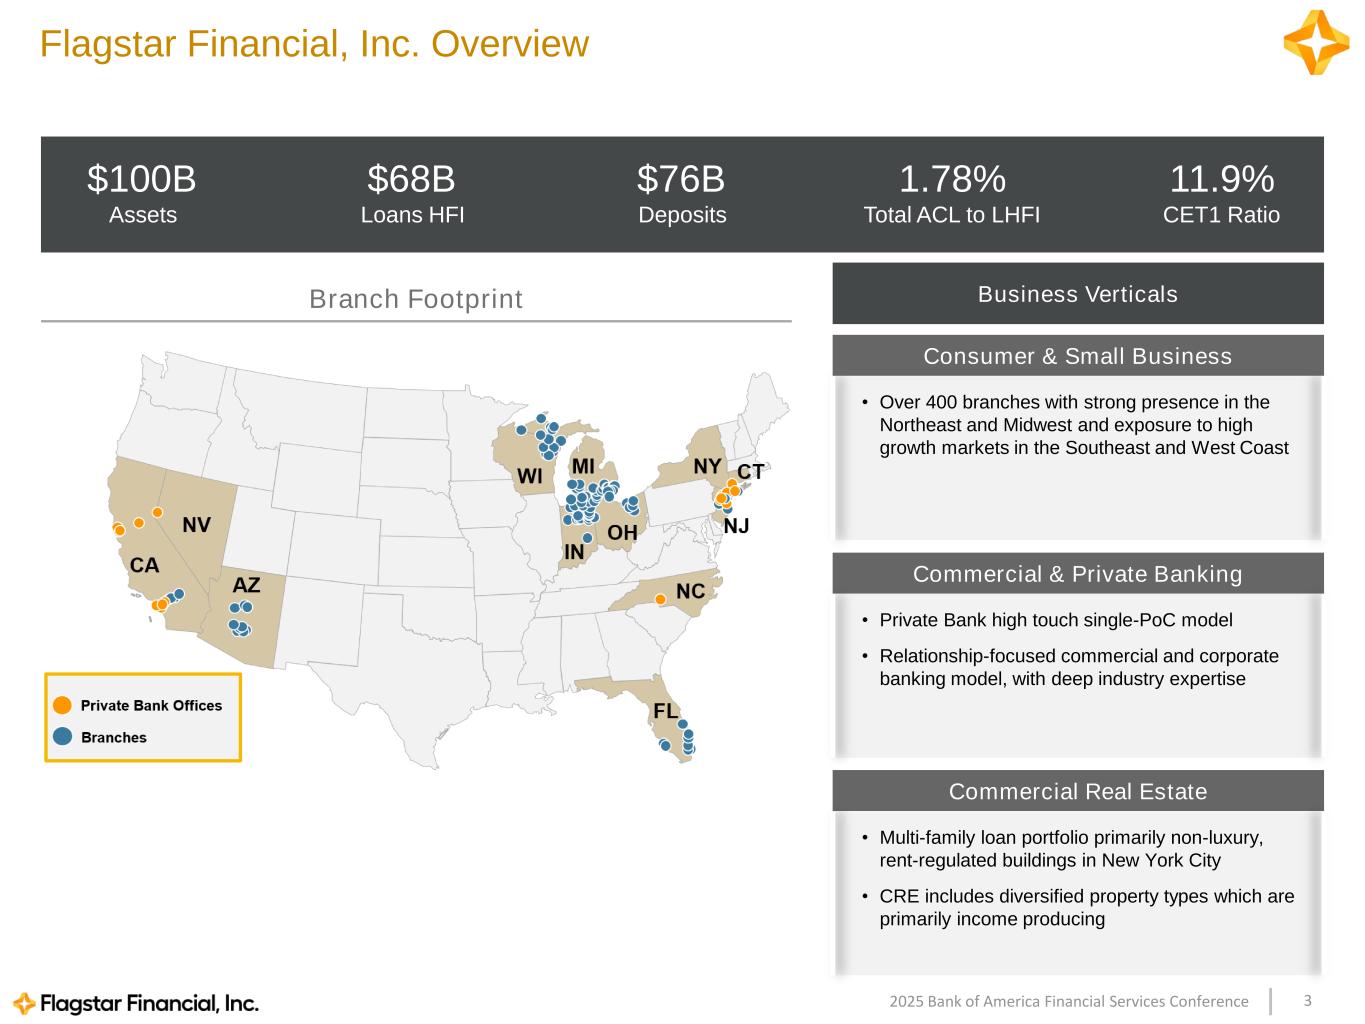Open the Commercial Real Estate header

pos(1077,792)
